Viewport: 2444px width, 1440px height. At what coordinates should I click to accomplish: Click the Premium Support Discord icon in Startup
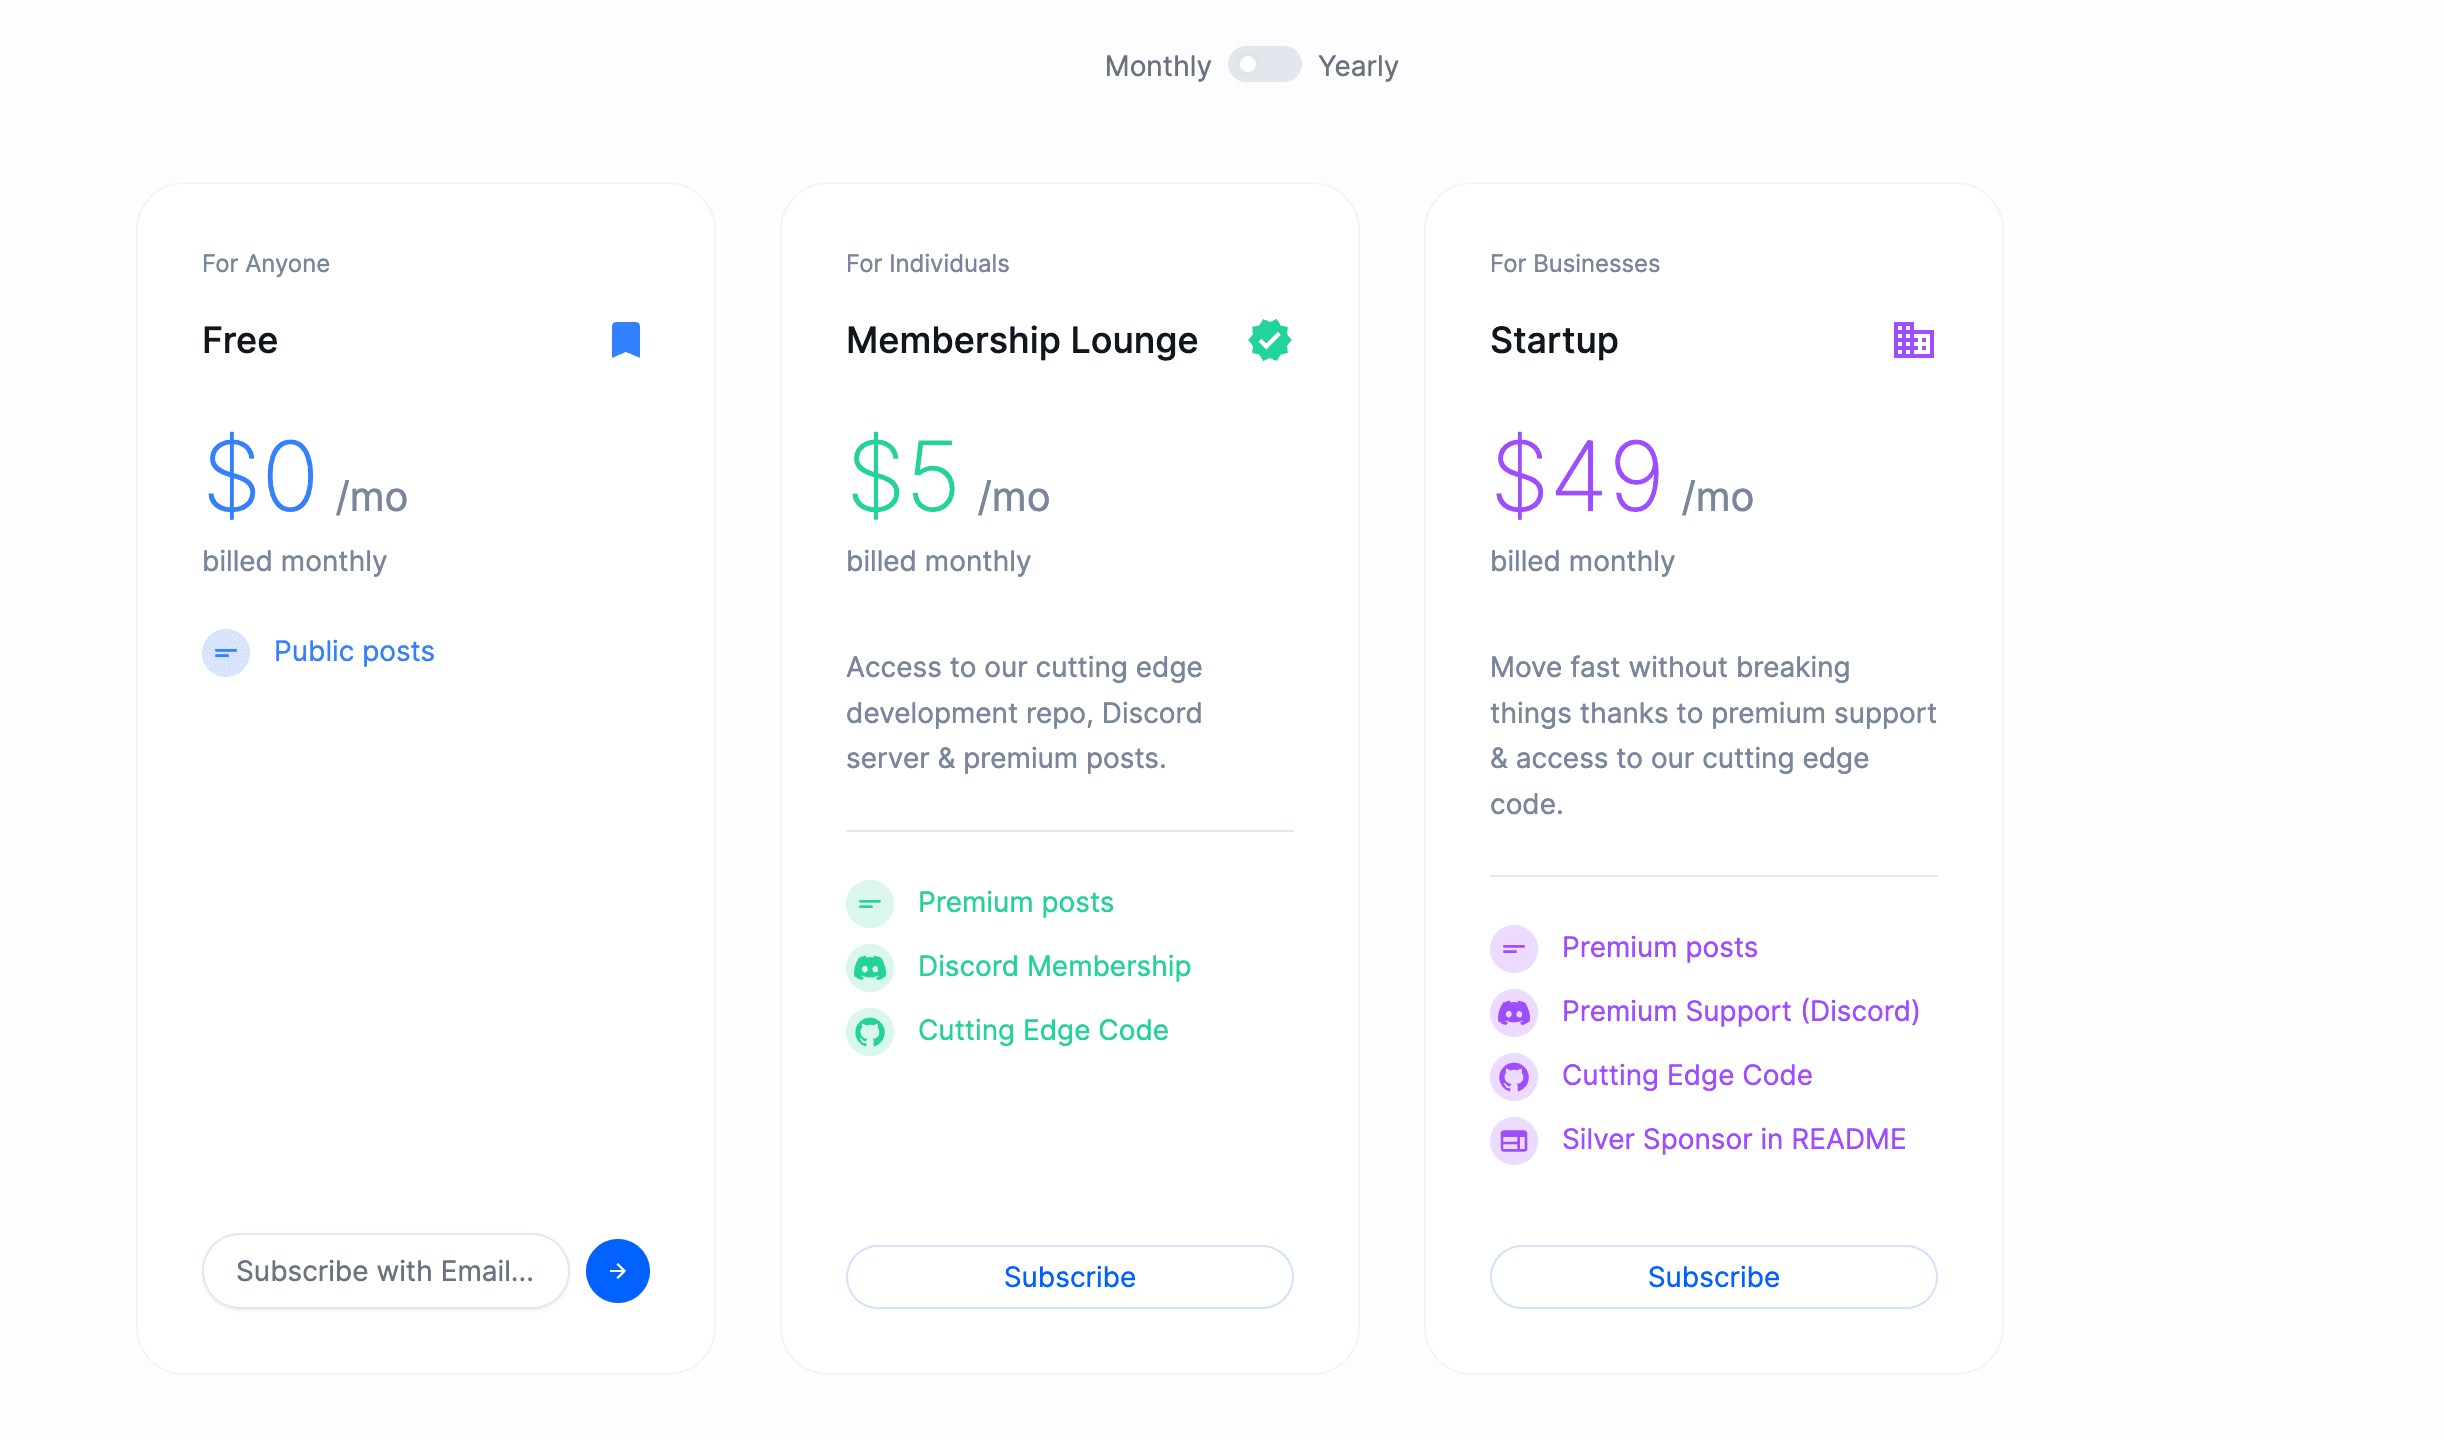(1513, 1010)
